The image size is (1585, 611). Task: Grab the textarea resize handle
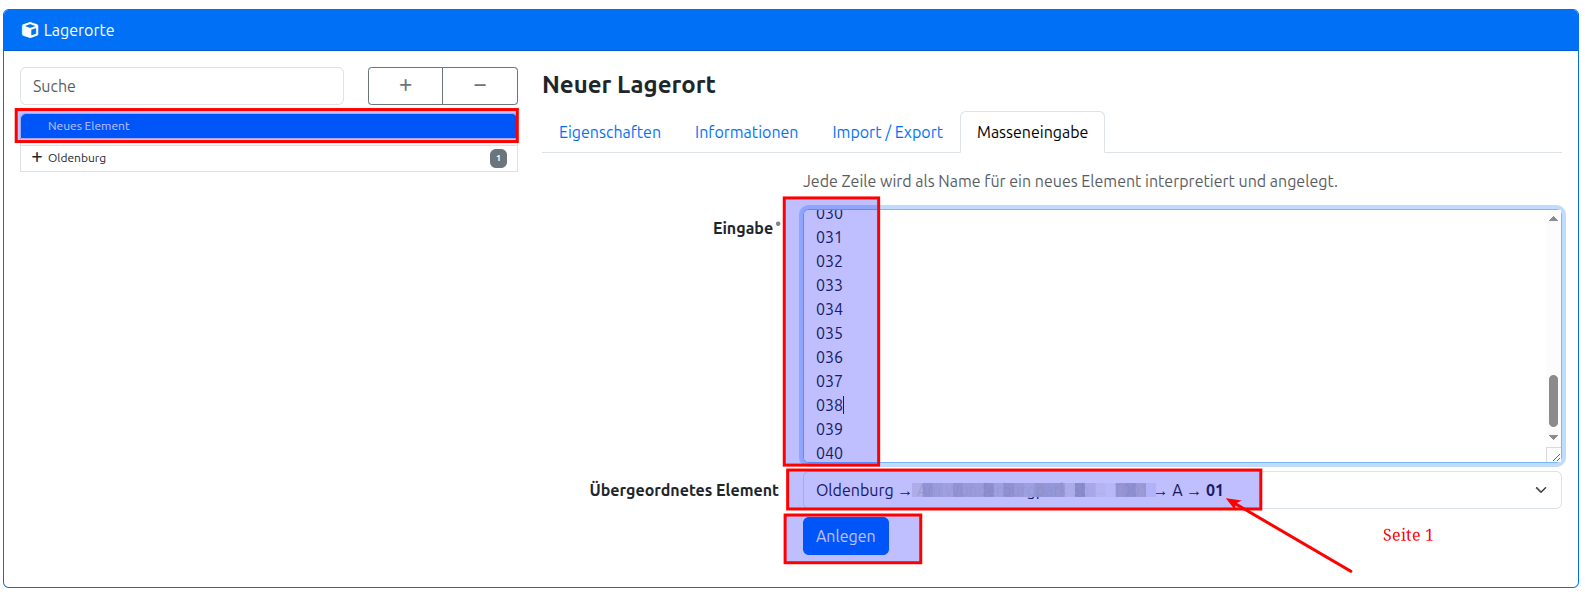point(1553,455)
